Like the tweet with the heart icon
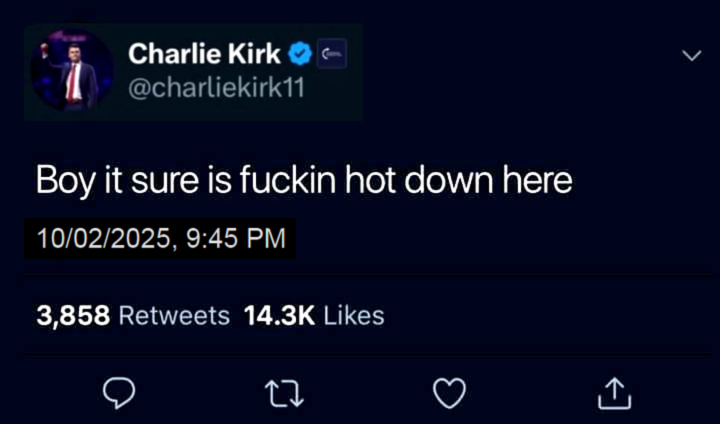 pyautogui.click(x=450, y=393)
